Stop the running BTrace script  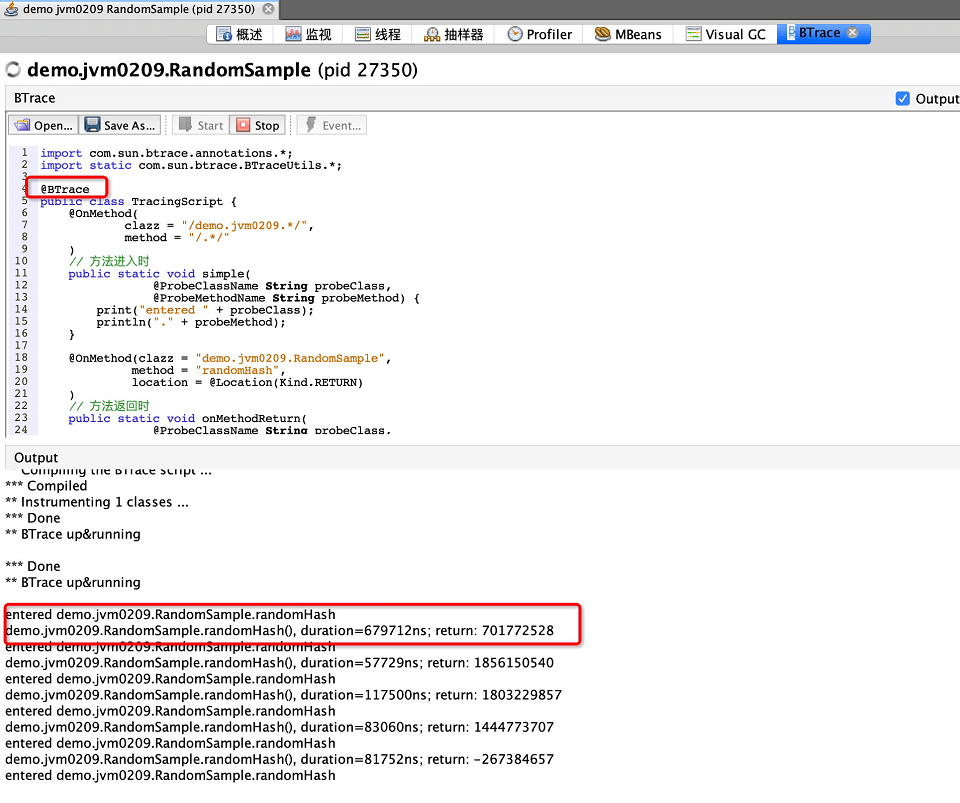tap(257, 125)
